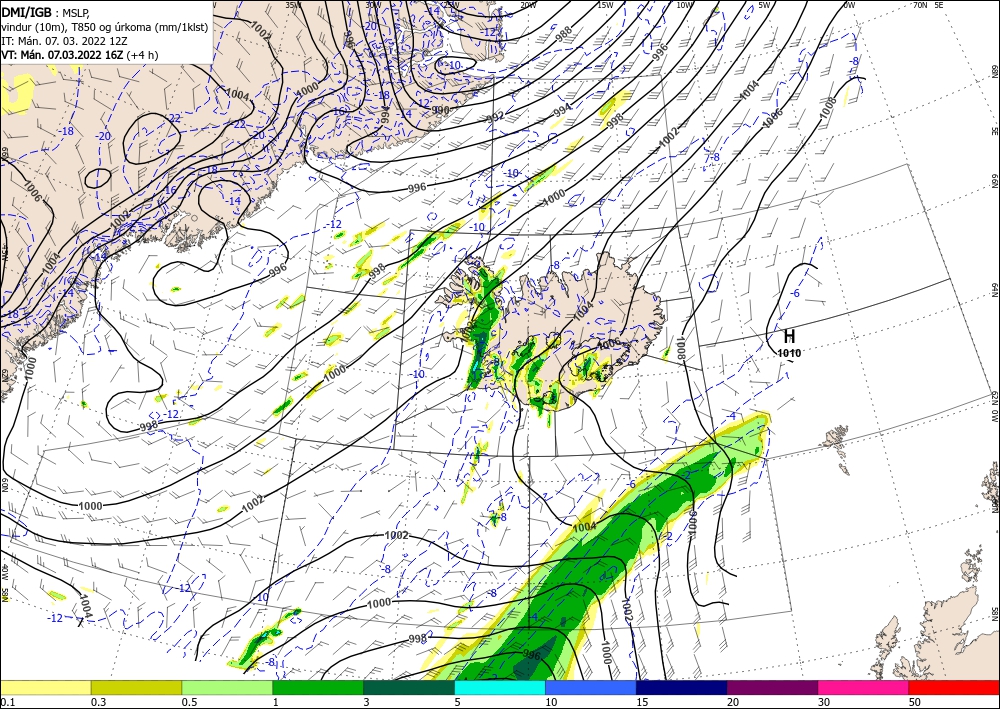The image size is (1000, 709).
Task: Click the yellow 0.1 precipitation legend swatch
Action: [x=45, y=687]
